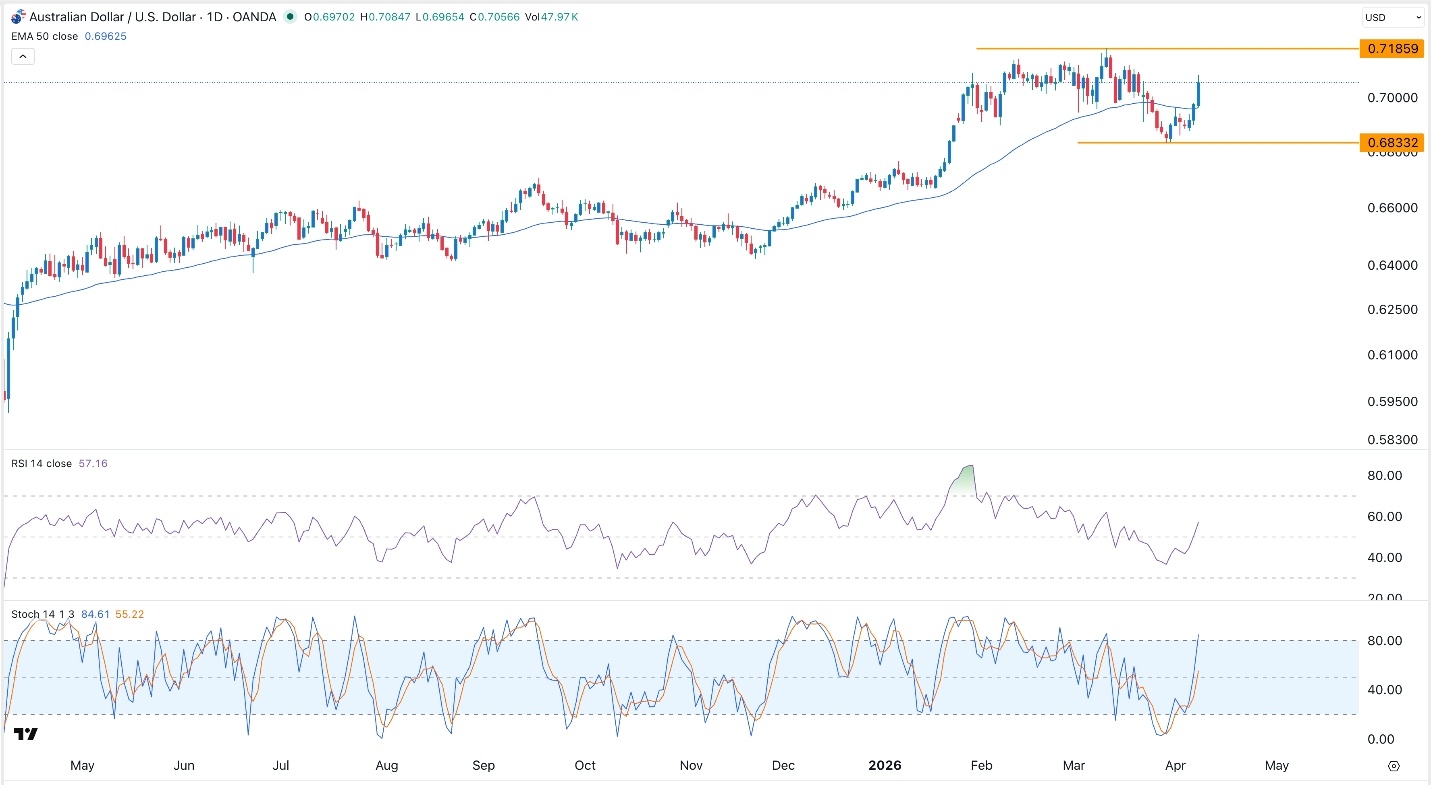
Task: Click the Australian flag symbol icon
Action: [x=17, y=17]
